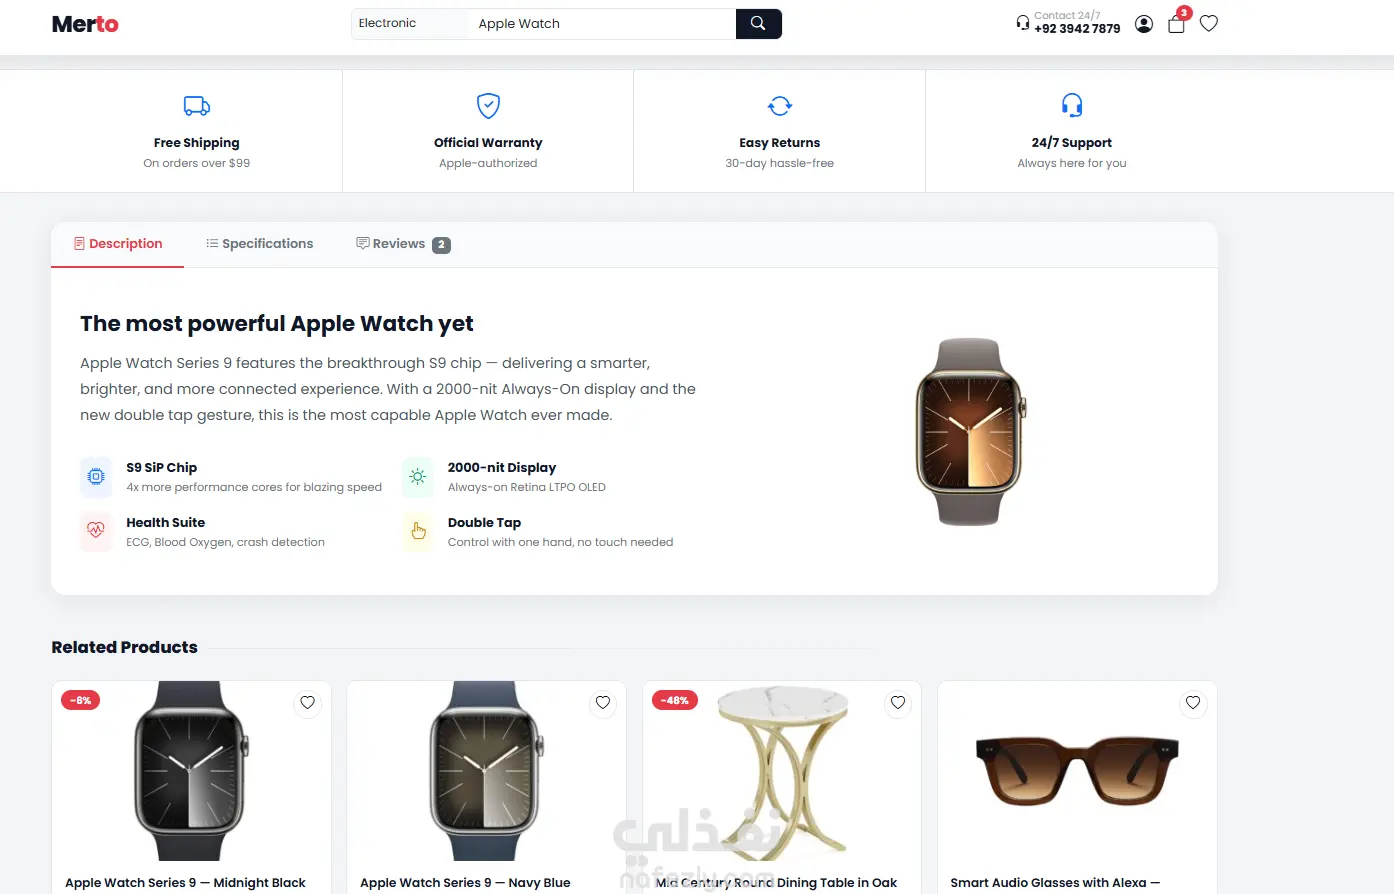Favorite the Midnight Black watch
This screenshot has width=1394, height=894.
point(308,703)
